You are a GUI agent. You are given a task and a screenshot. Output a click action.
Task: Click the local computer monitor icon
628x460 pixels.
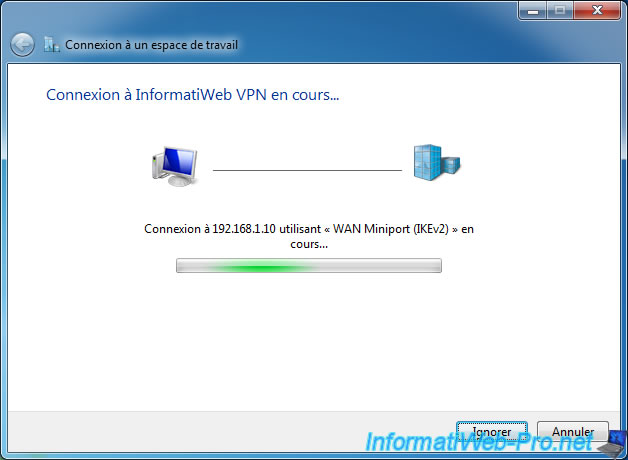point(175,166)
